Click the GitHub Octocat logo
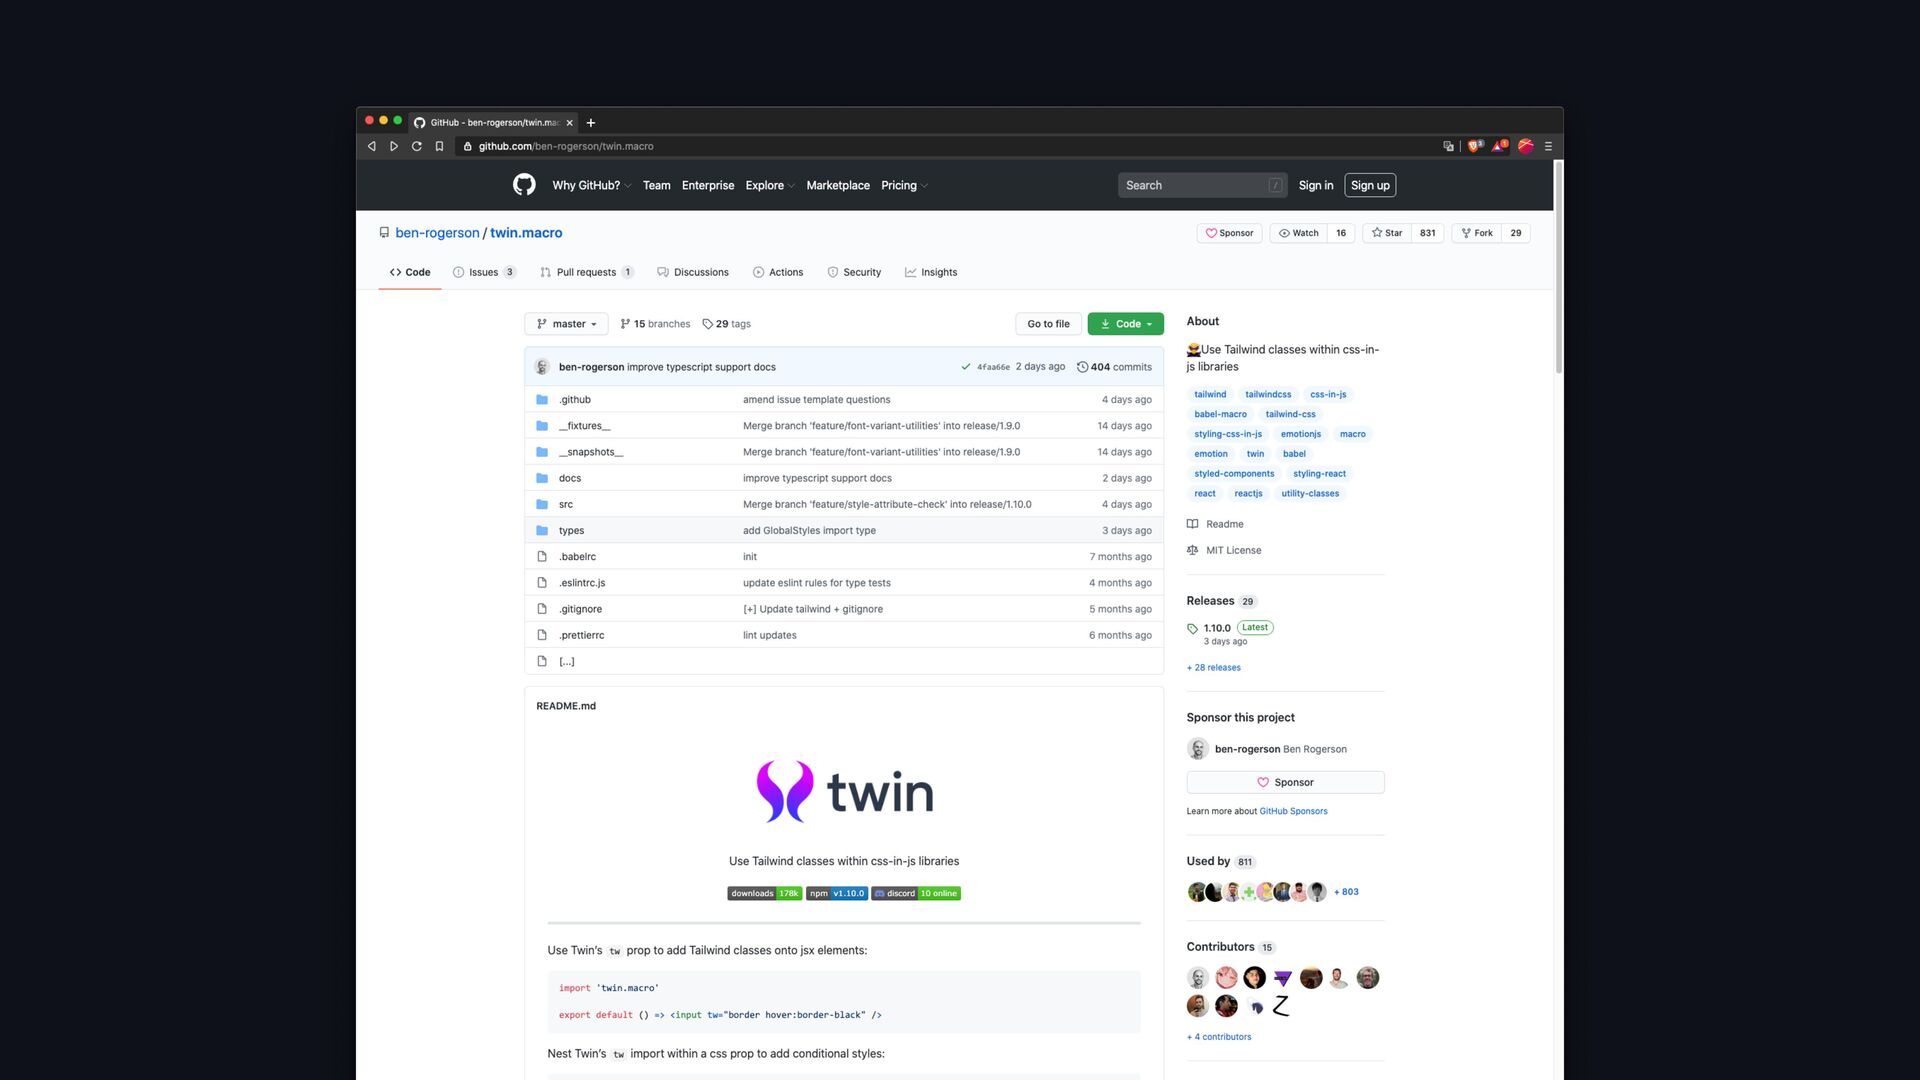 [x=524, y=185]
